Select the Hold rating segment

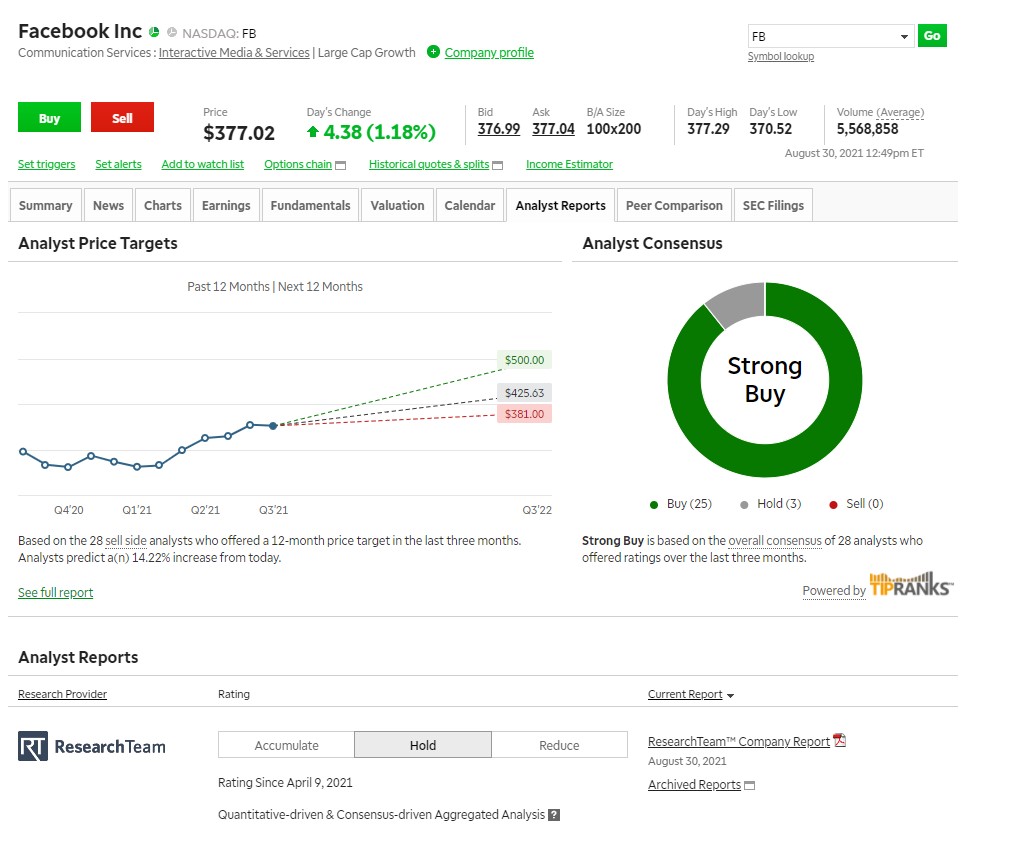point(423,745)
